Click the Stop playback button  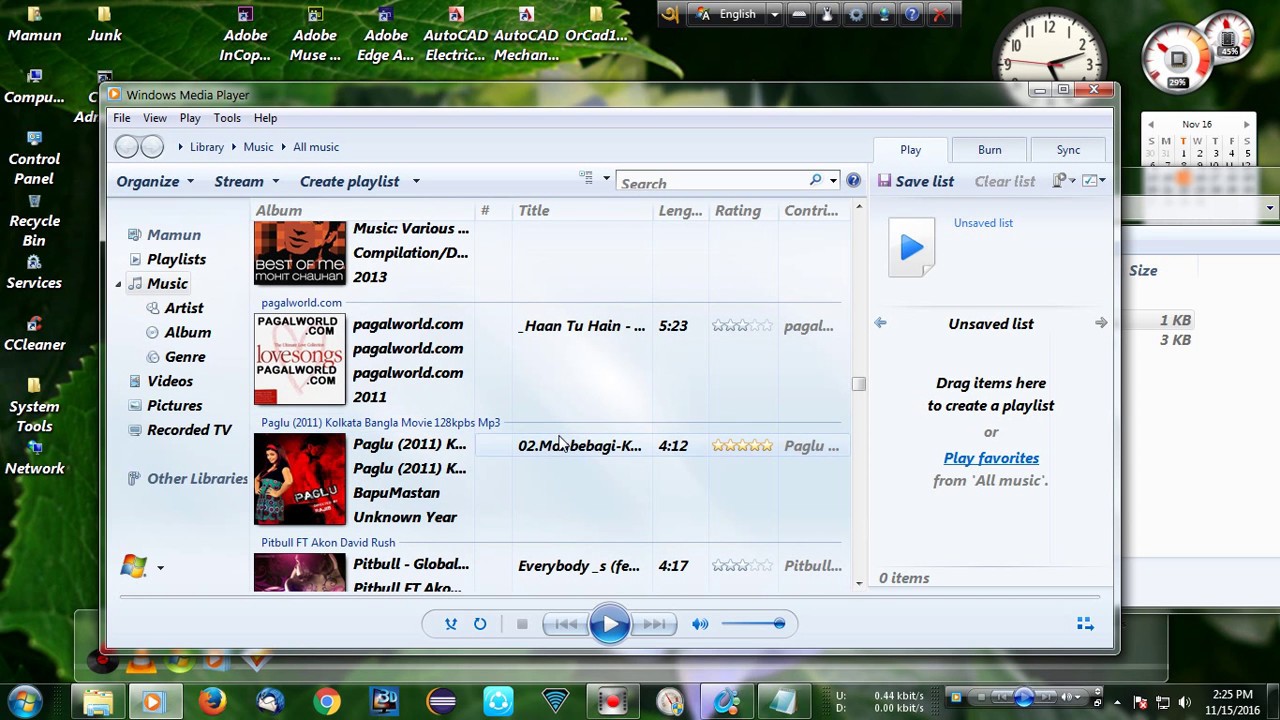(x=522, y=624)
